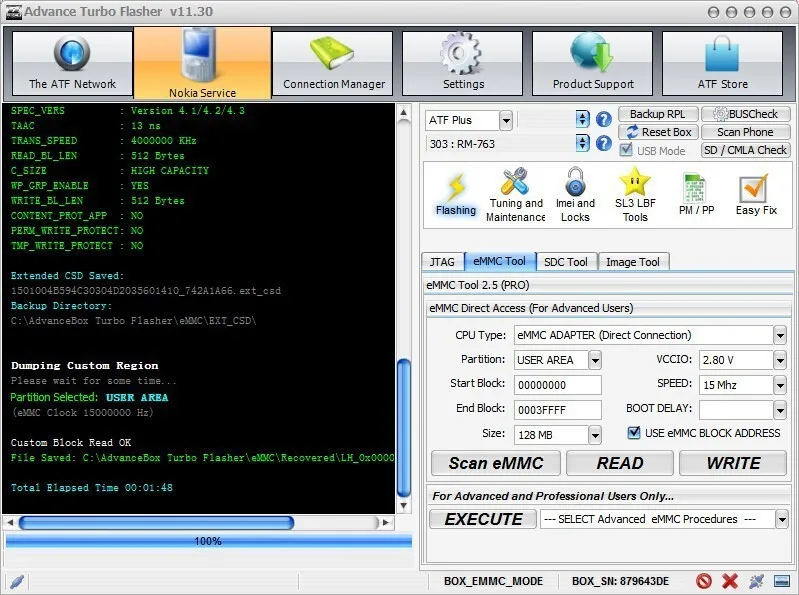This screenshot has height=595, width=799.
Task: Click the Reset Box button
Action: [x=657, y=132]
